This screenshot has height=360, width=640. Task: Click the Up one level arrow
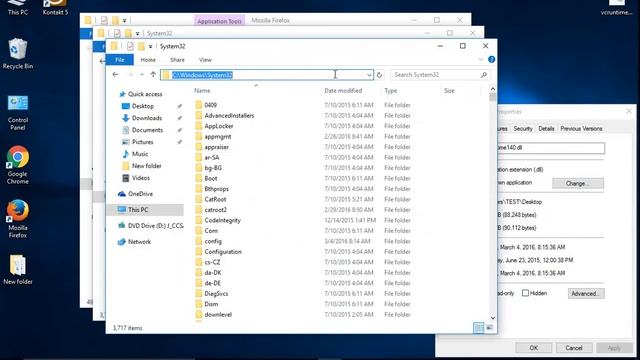(x=153, y=74)
